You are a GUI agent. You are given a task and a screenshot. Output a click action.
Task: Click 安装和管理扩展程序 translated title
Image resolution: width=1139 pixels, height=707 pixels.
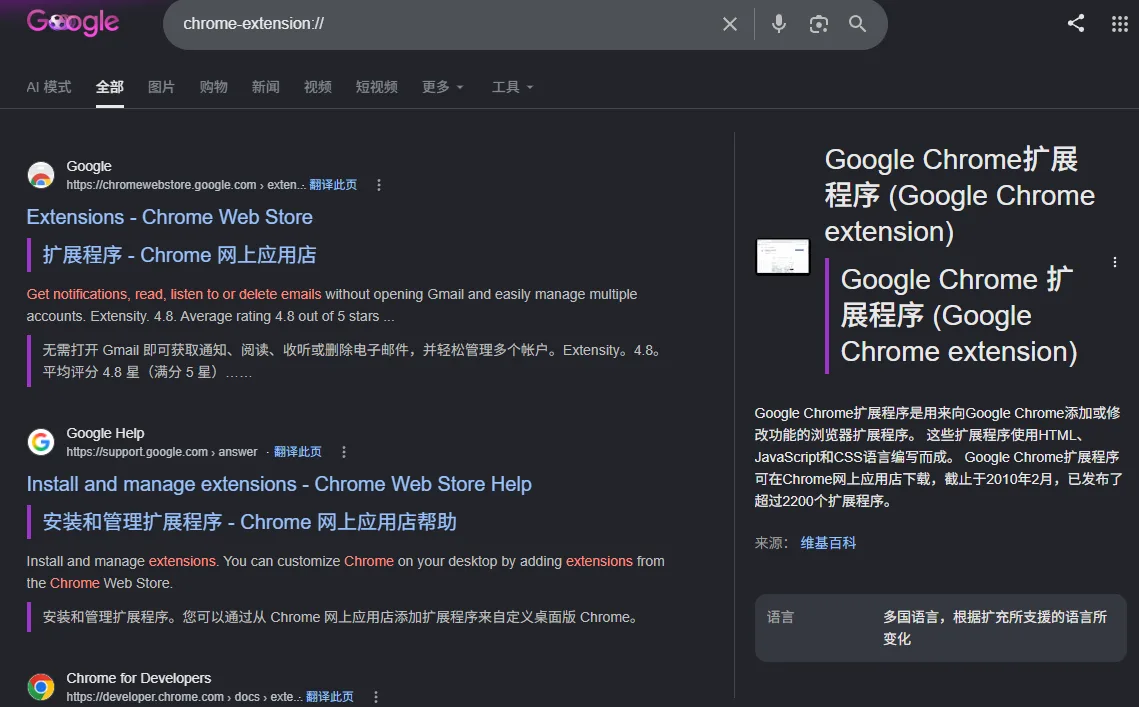249,522
